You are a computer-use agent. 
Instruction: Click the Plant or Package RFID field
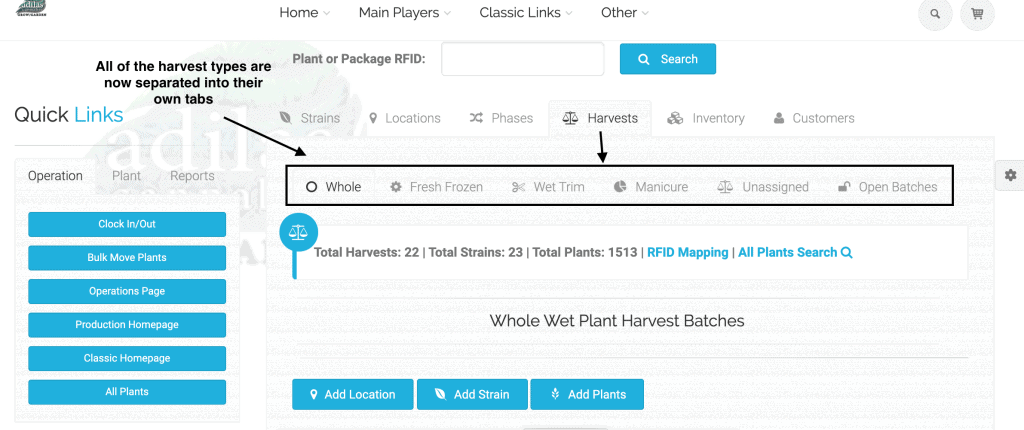point(522,59)
